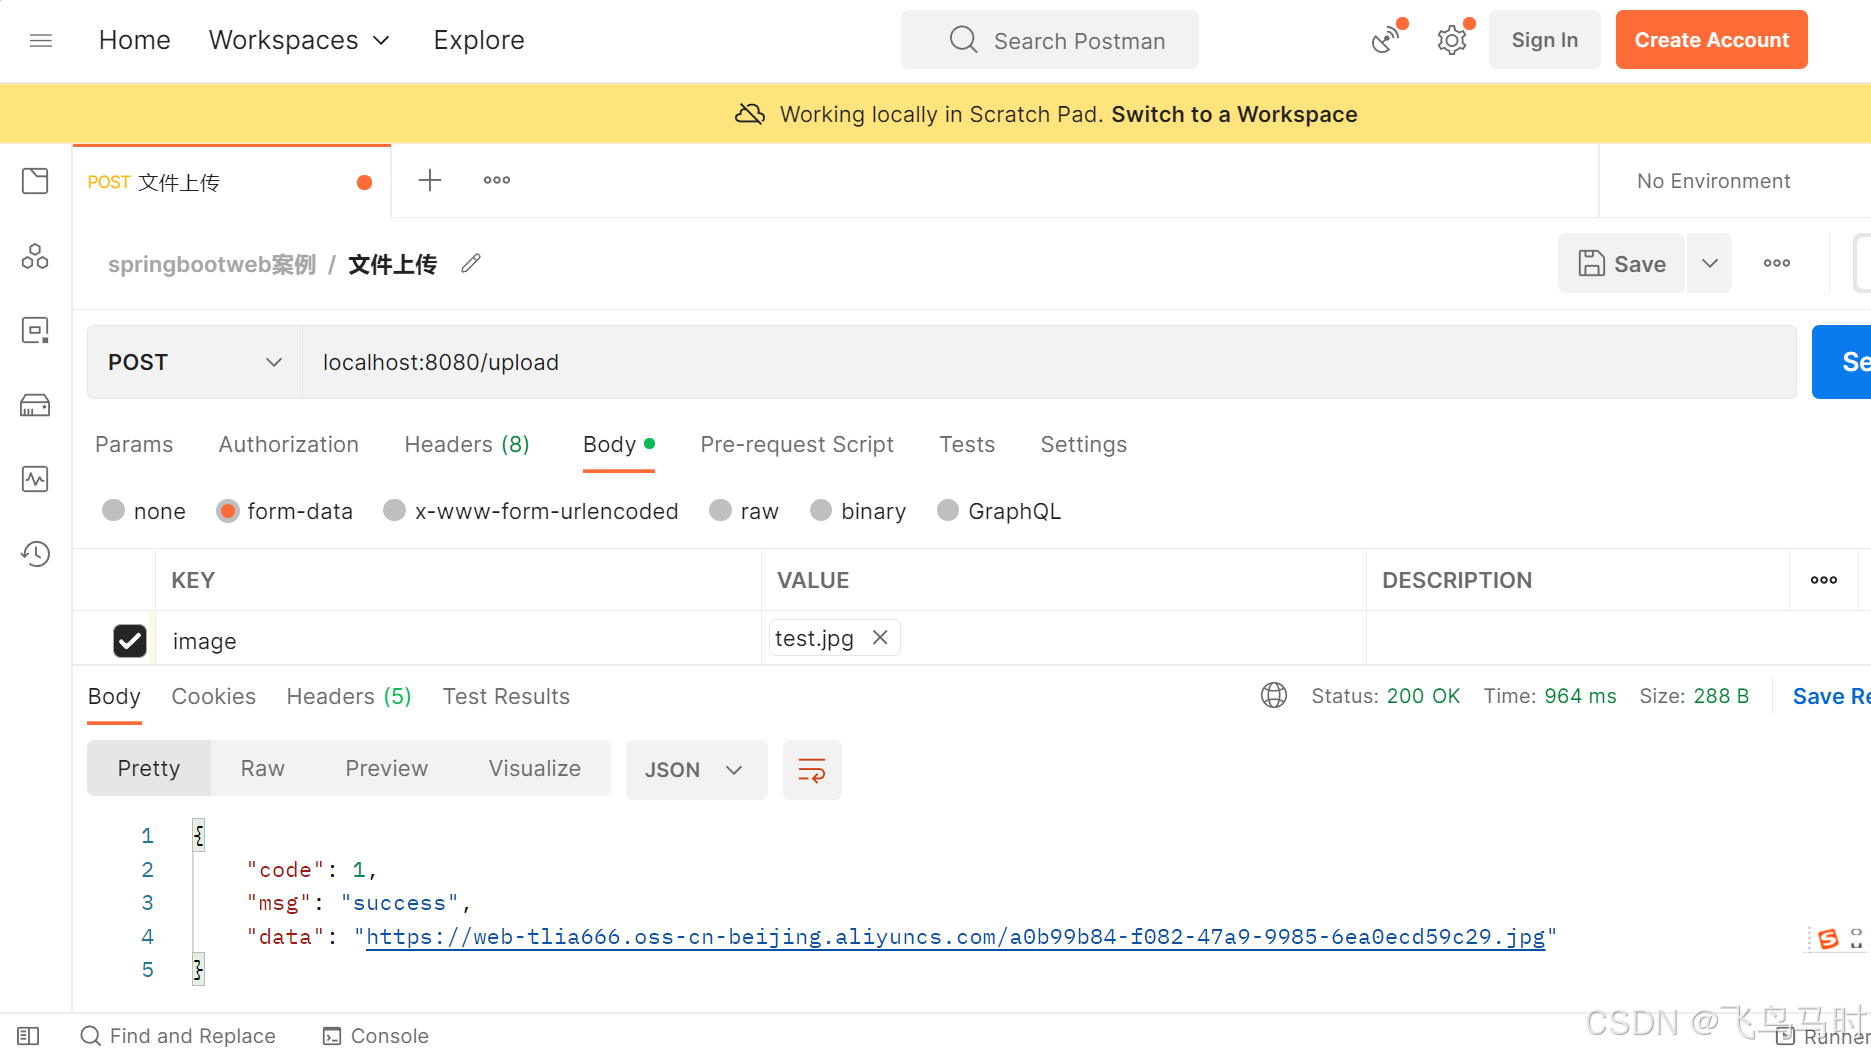
Task: Open the response Headers (5) tab
Action: (x=349, y=696)
